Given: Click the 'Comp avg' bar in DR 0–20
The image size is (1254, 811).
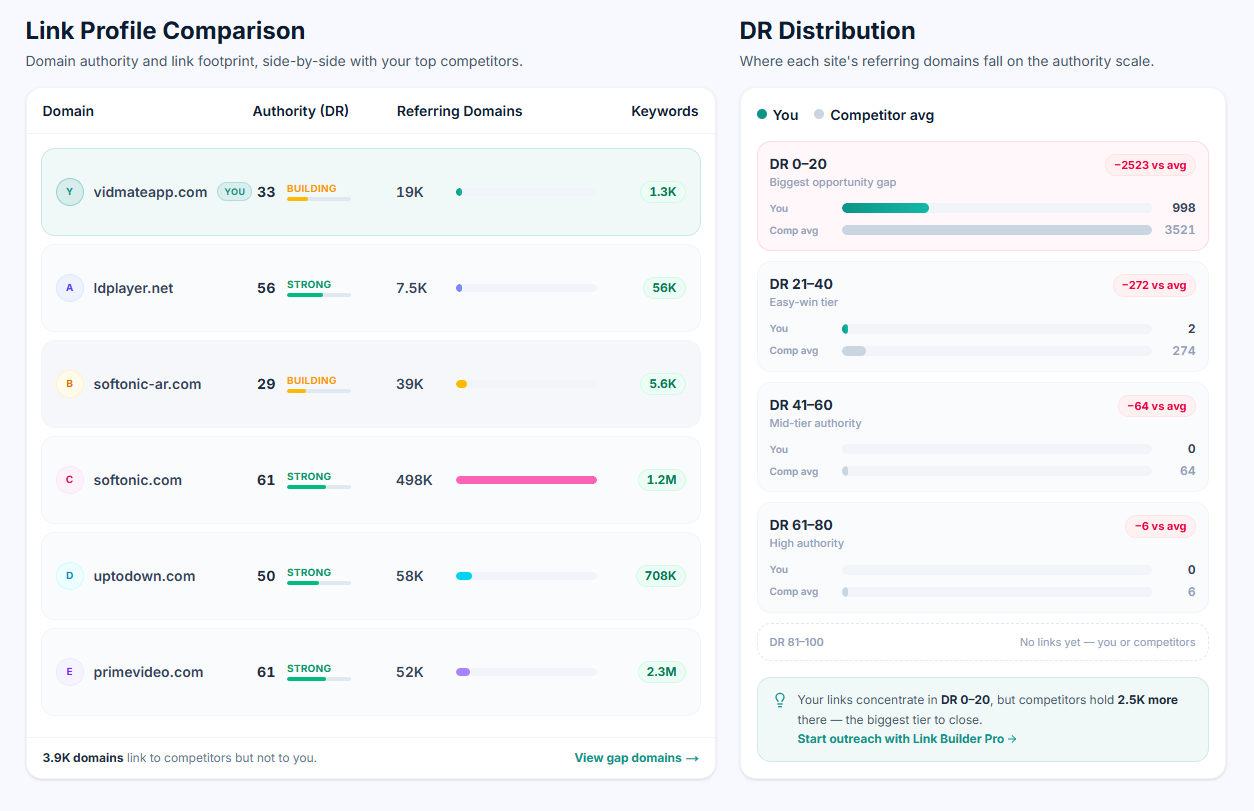Looking at the screenshot, I should click(997, 230).
